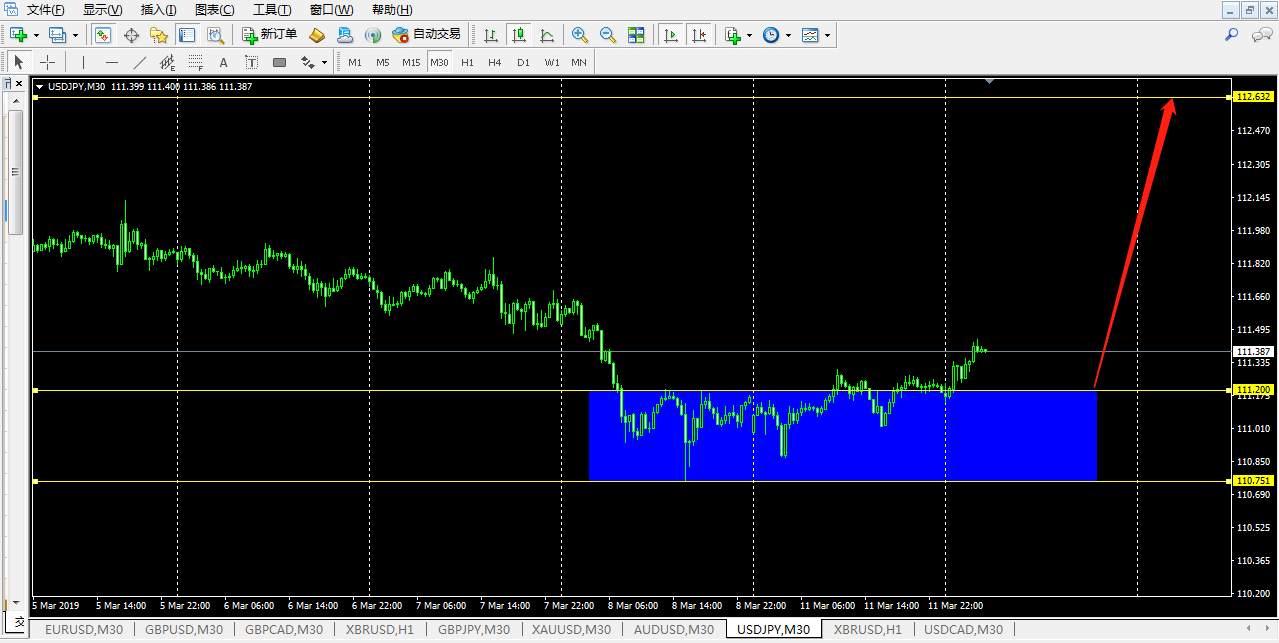The height and width of the screenshot is (643, 1279).
Task: Open the USDJPY chart title menu triangle
Action: [39, 87]
